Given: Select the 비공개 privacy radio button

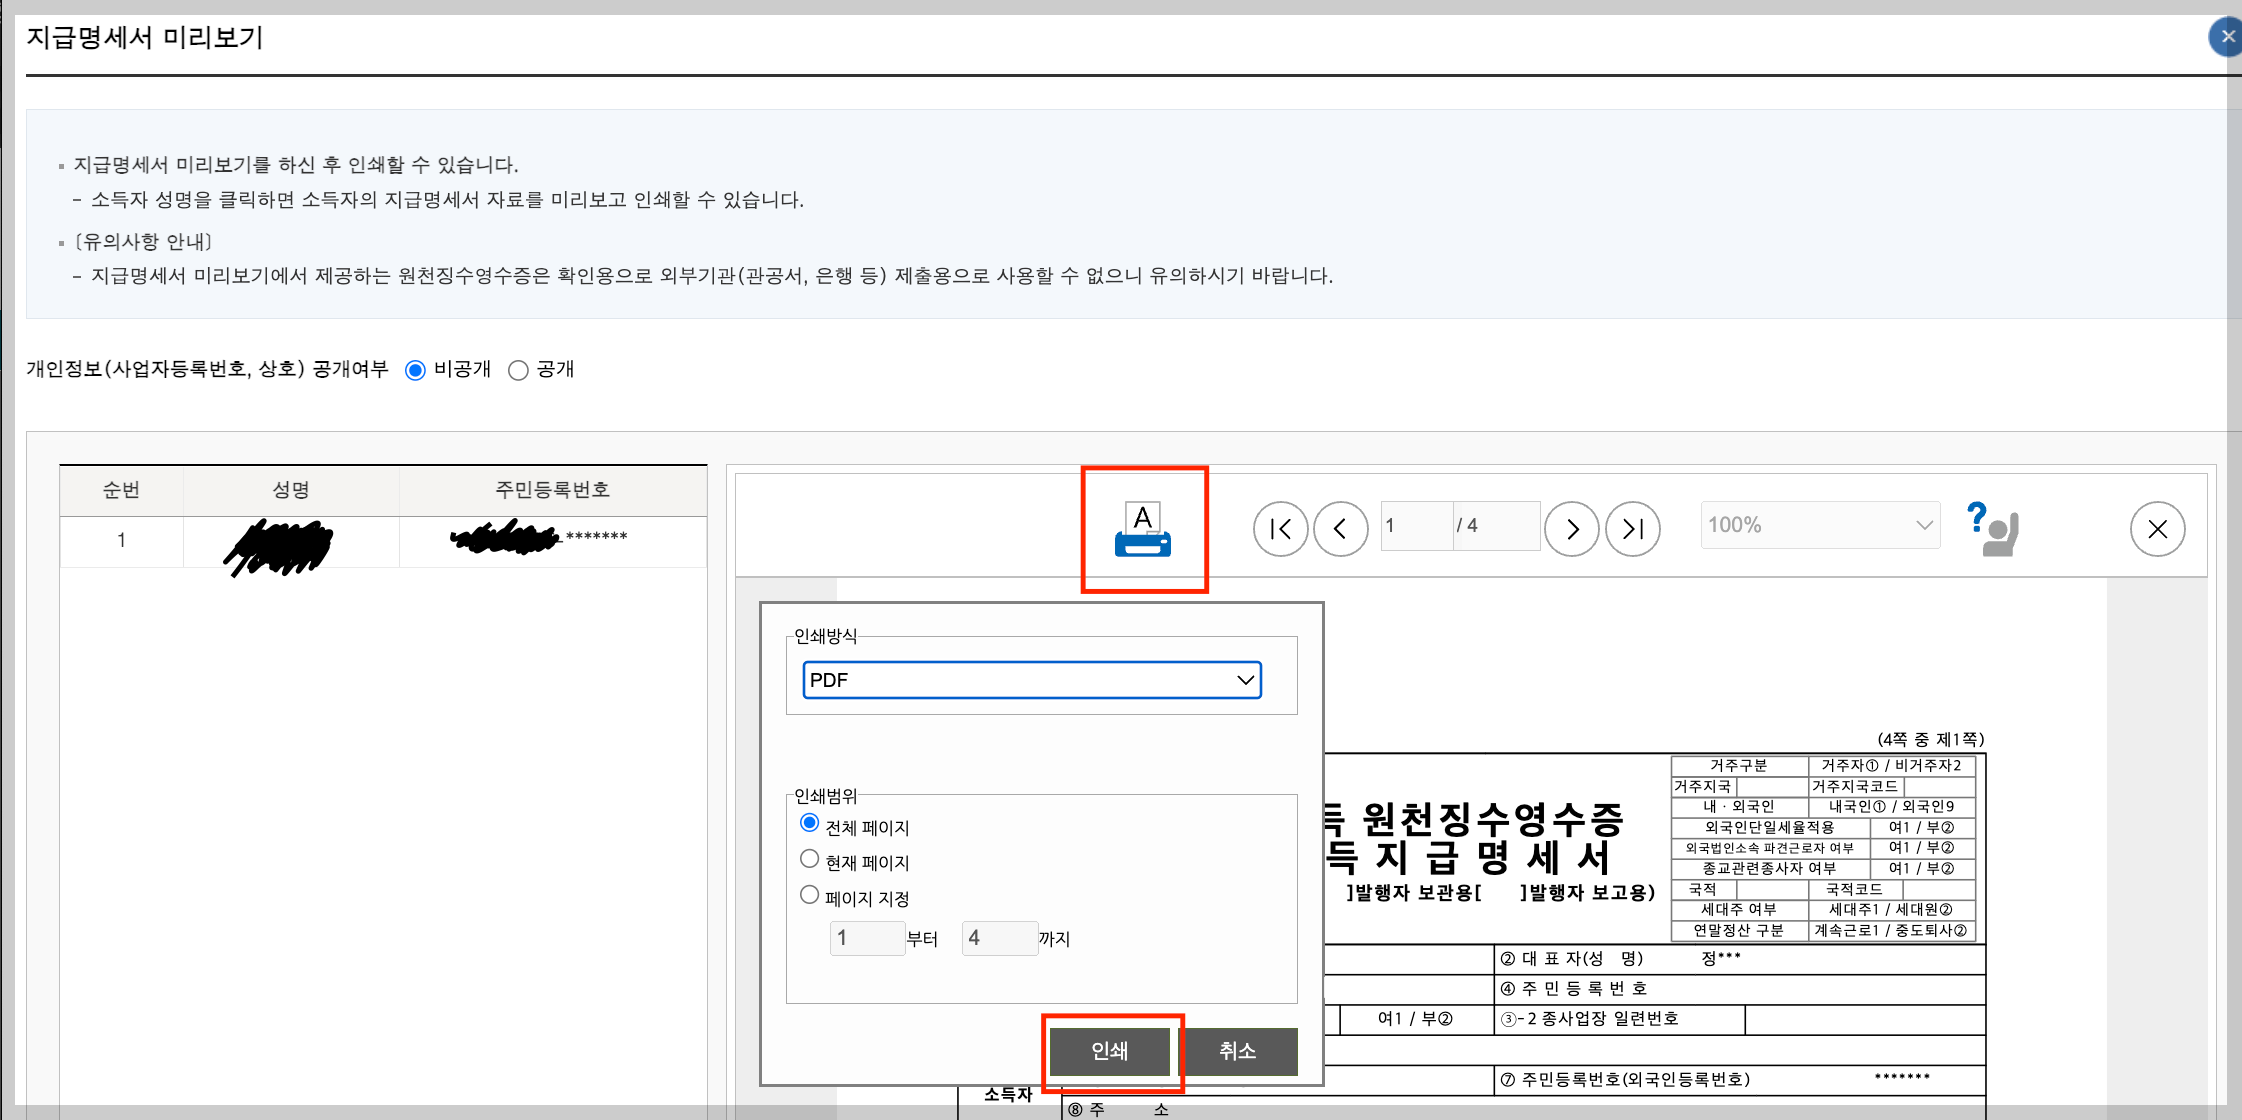Looking at the screenshot, I should pyautogui.click(x=416, y=369).
